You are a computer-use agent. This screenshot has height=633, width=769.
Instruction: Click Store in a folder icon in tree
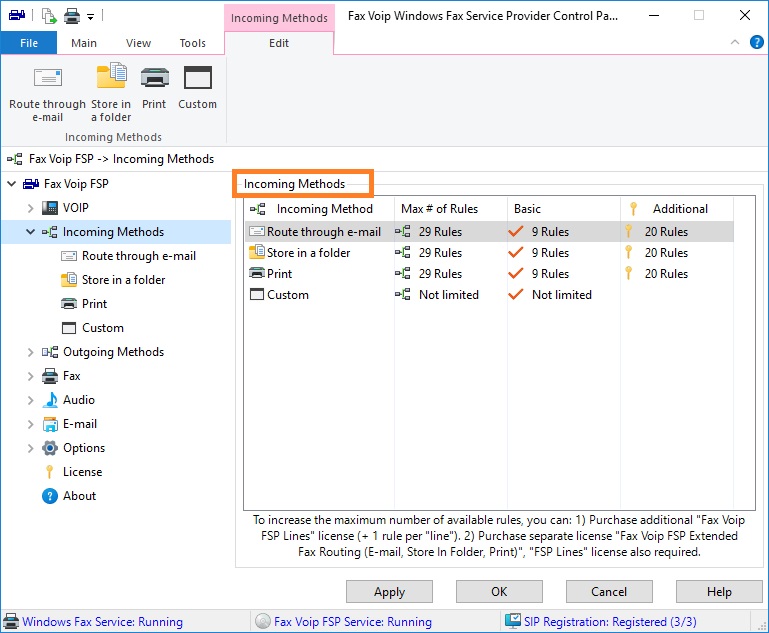click(x=69, y=279)
